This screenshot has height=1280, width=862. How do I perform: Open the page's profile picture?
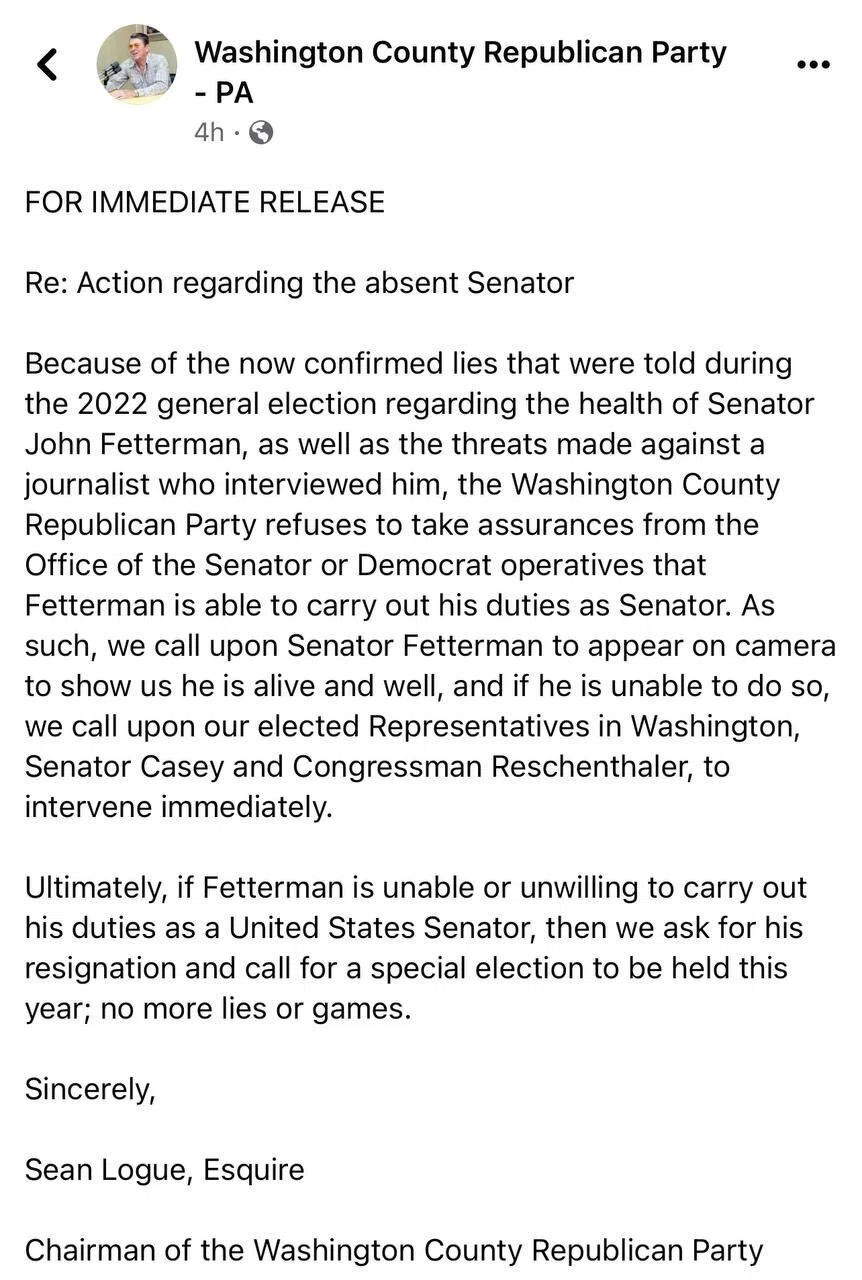(137, 65)
